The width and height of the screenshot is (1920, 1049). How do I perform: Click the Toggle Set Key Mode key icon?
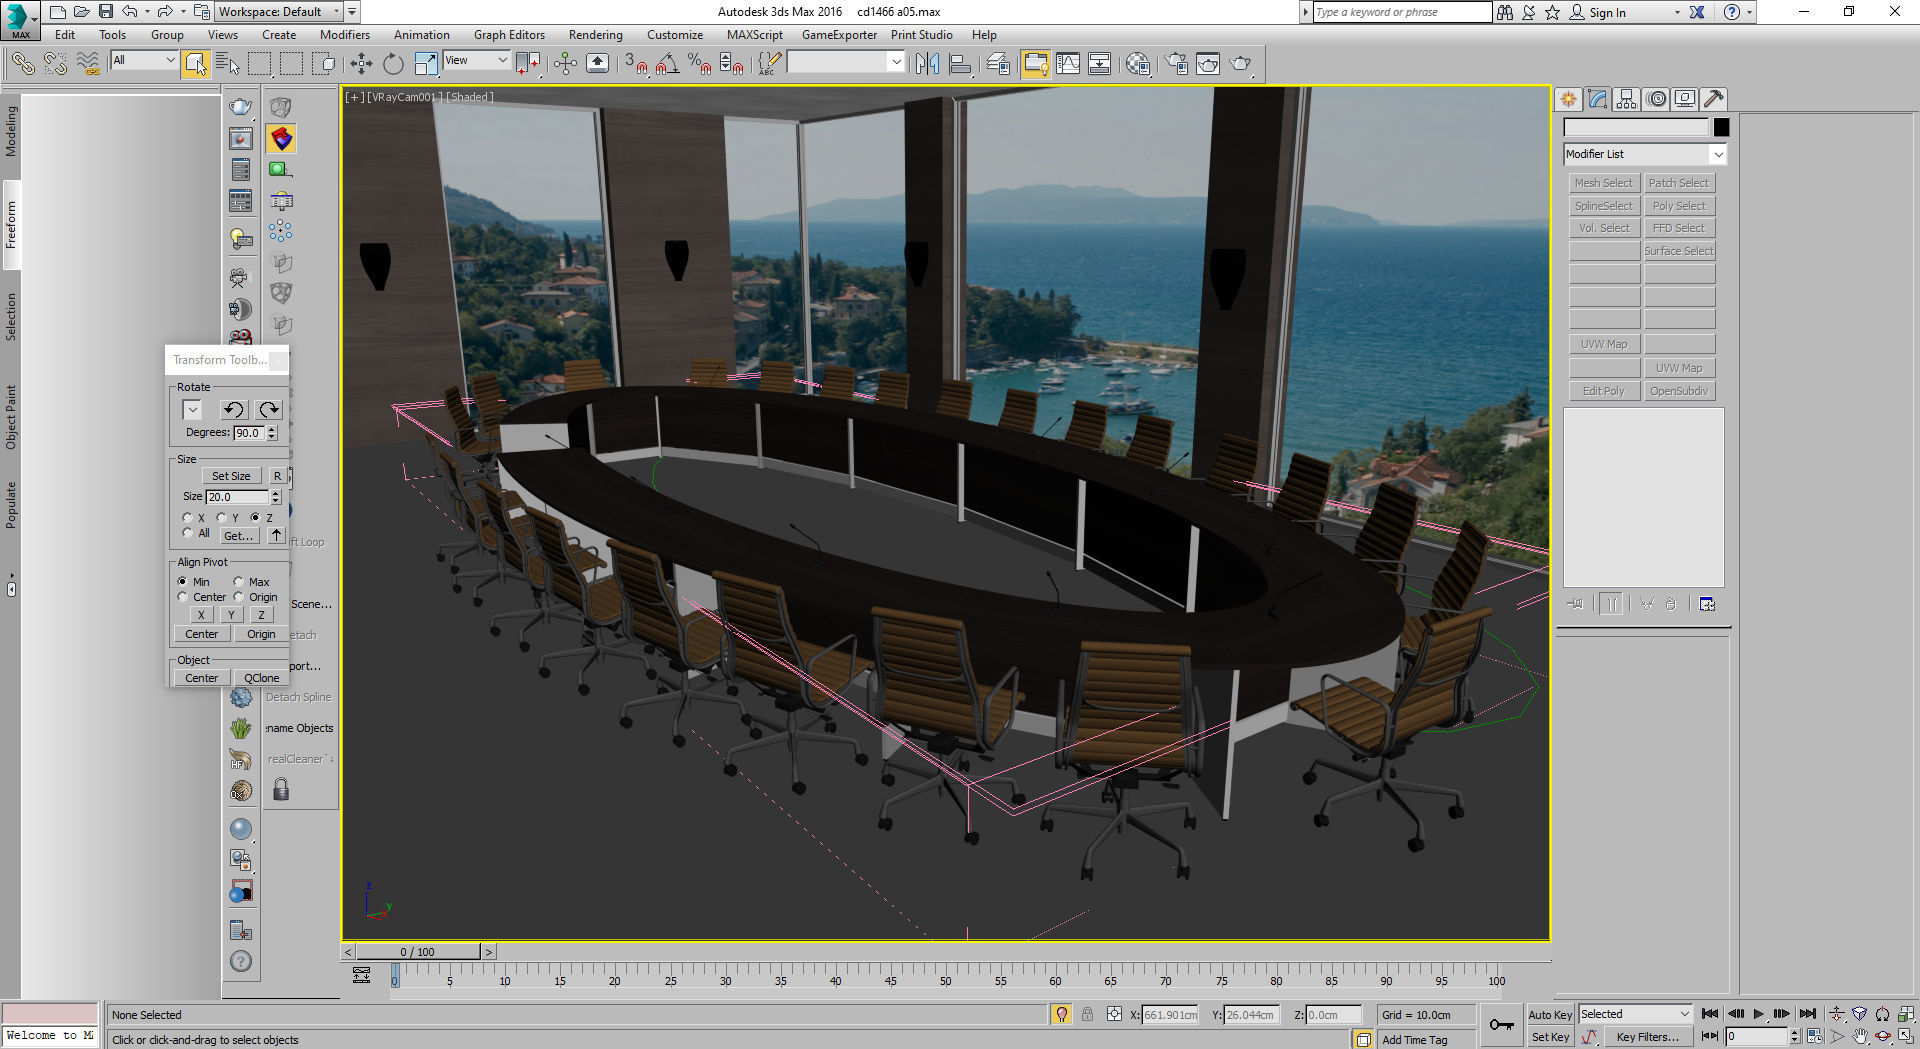point(1501,1024)
